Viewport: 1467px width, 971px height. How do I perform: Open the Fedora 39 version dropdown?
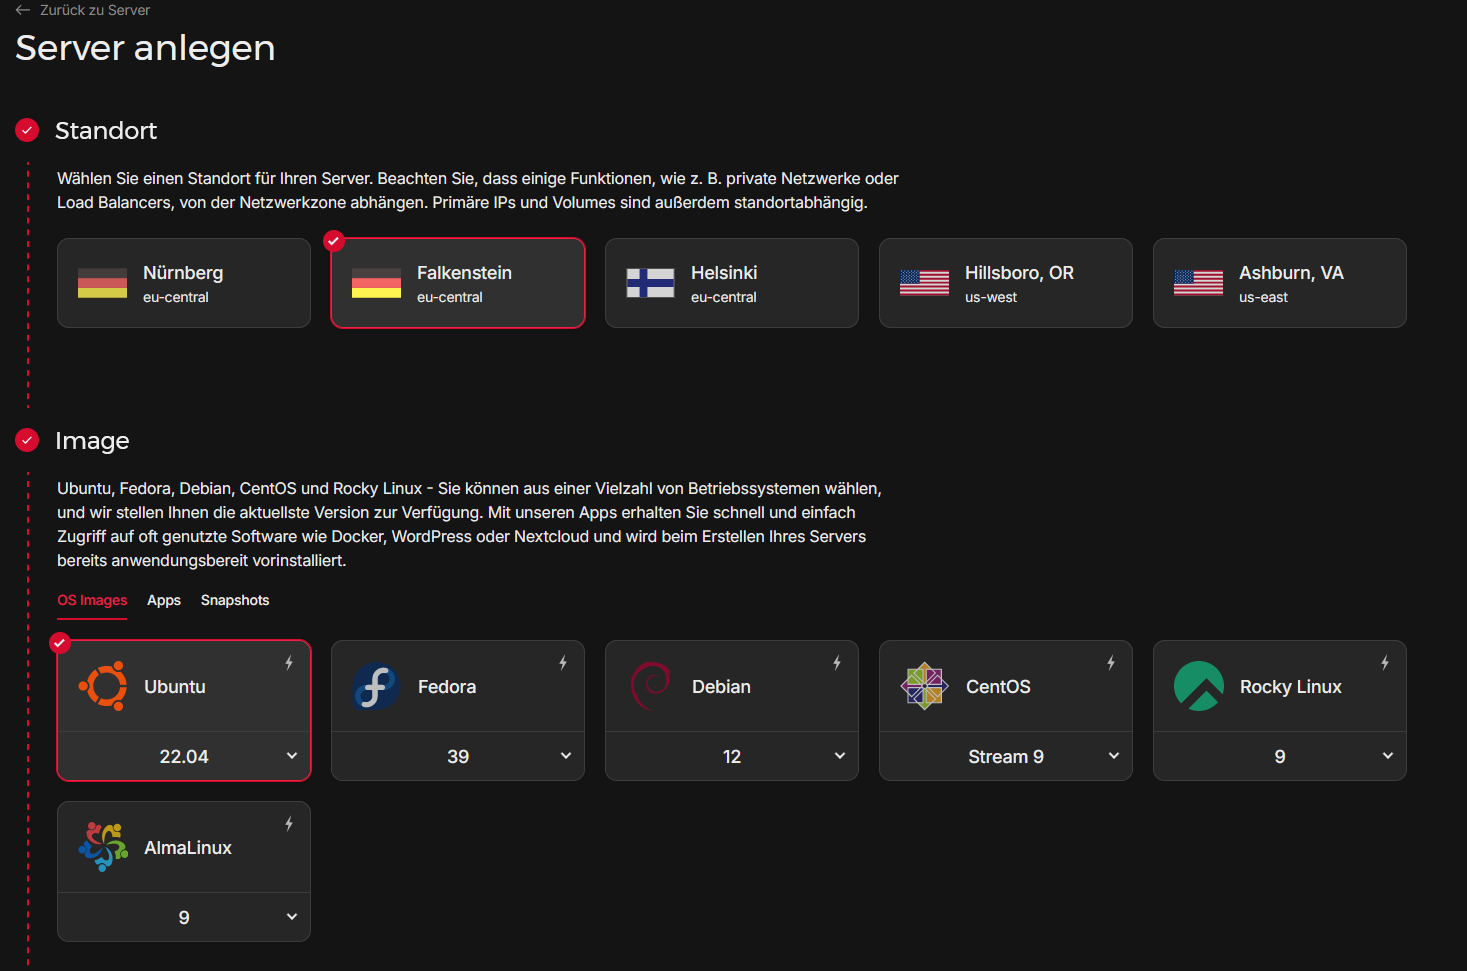pyautogui.click(x=458, y=756)
